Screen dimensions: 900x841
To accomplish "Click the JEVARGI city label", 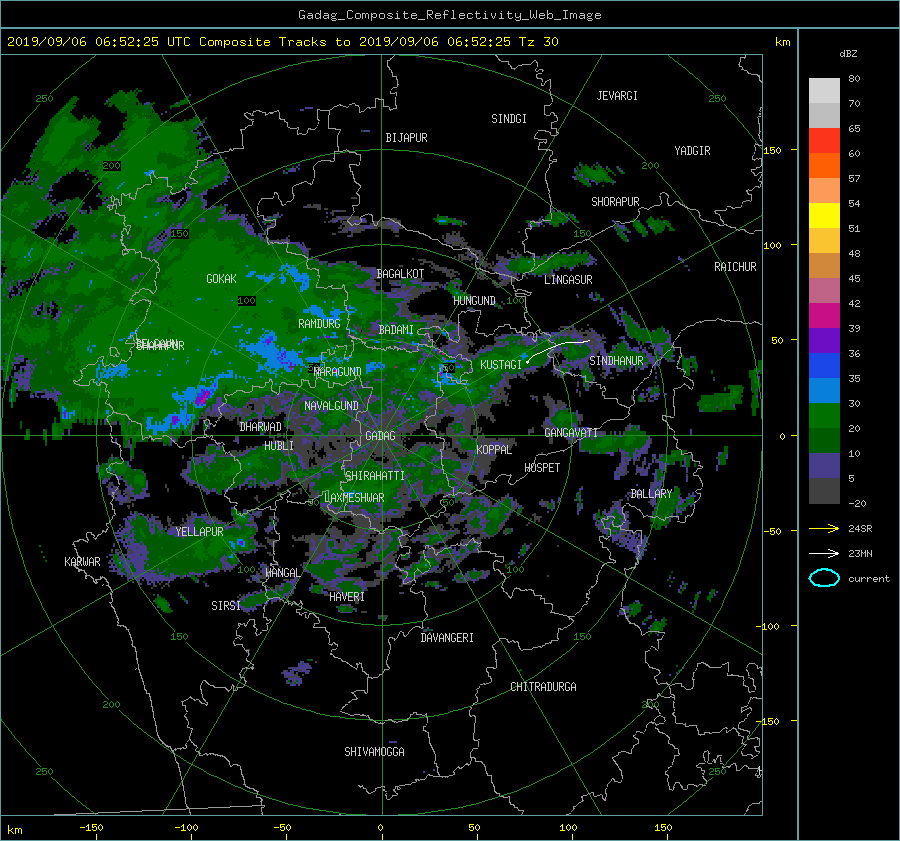I will pyautogui.click(x=617, y=96).
